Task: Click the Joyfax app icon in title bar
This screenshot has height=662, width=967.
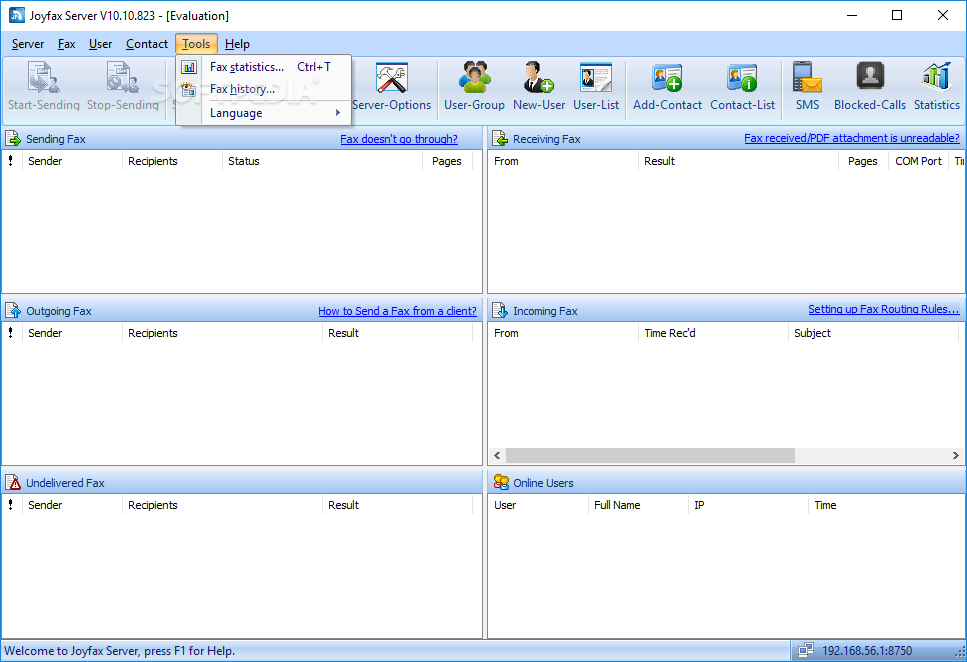Action: [17, 15]
